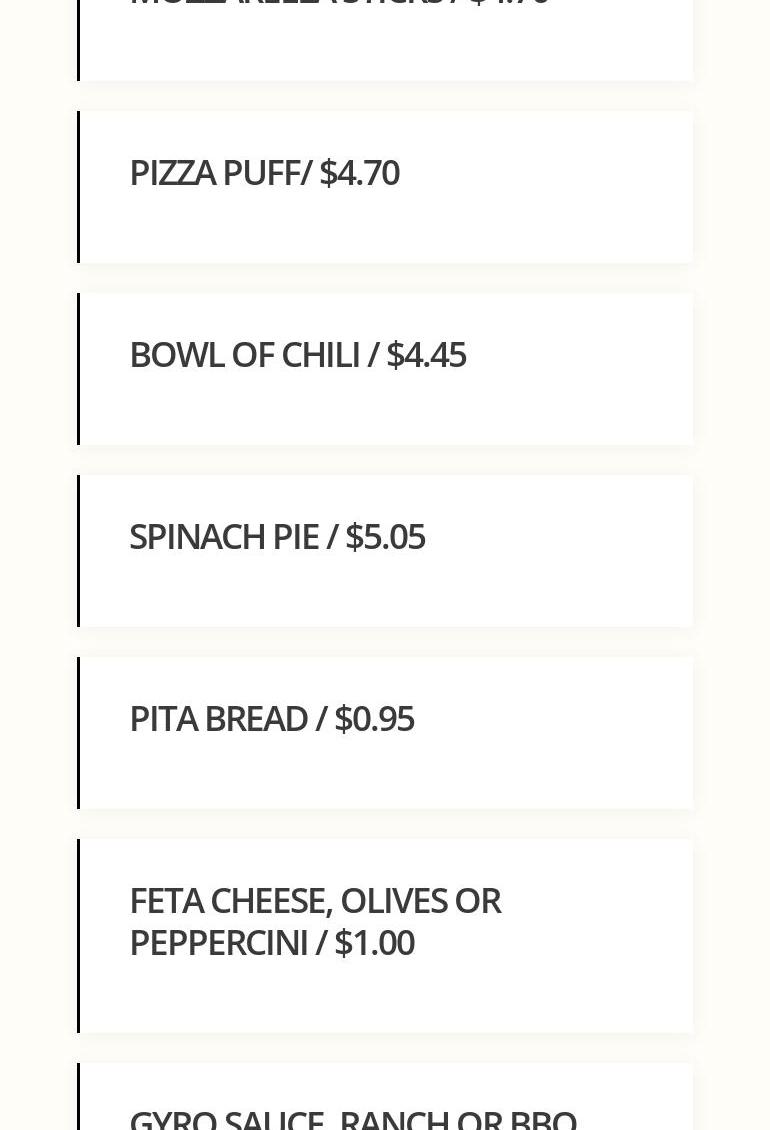Click the $0.95 Pita Bread price
Viewport: 770px width, 1130px height.
(374, 719)
